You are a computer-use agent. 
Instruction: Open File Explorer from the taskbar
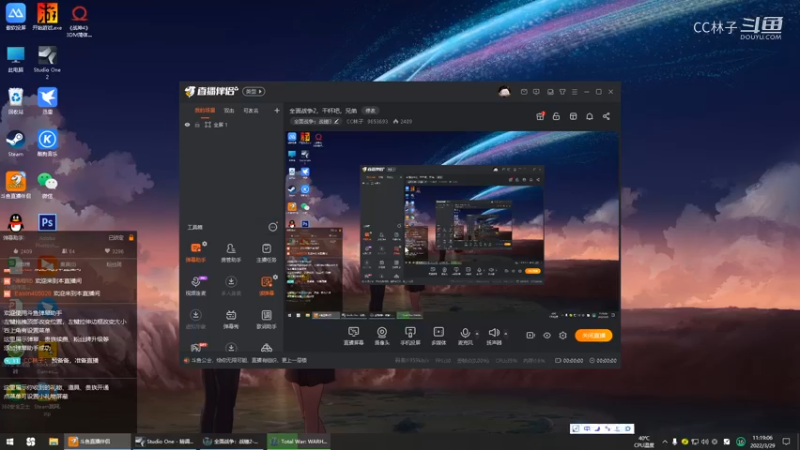pyautogui.click(x=53, y=441)
